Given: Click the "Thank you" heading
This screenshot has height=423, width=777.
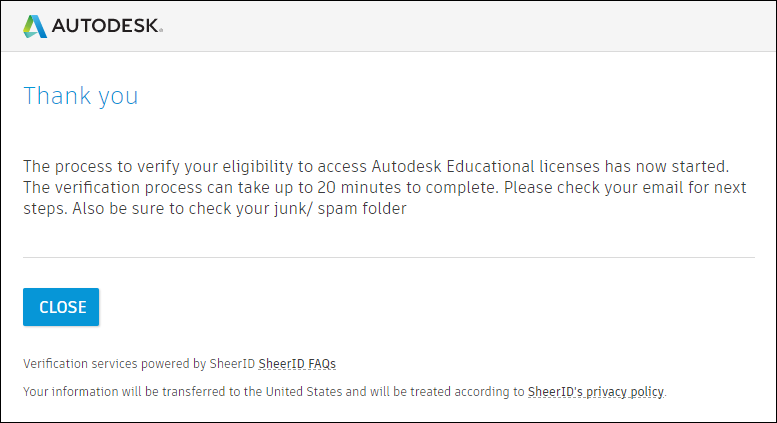Looking at the screenshot, I should pos(81,96).
